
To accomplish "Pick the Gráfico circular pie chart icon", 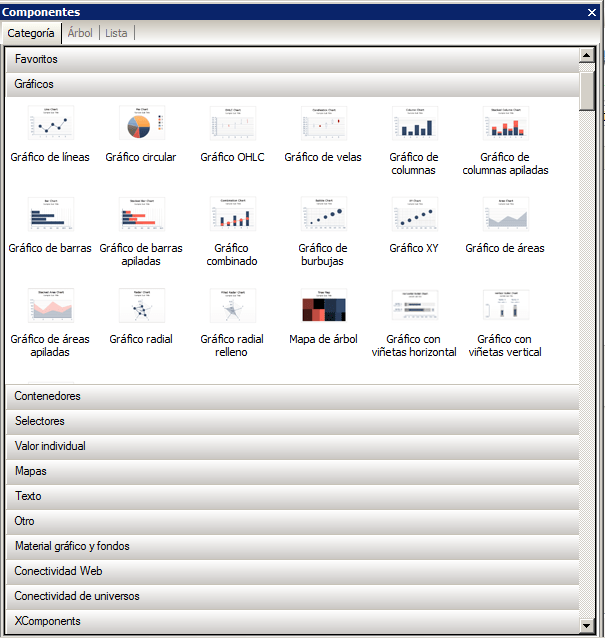I will coord(141,124).
